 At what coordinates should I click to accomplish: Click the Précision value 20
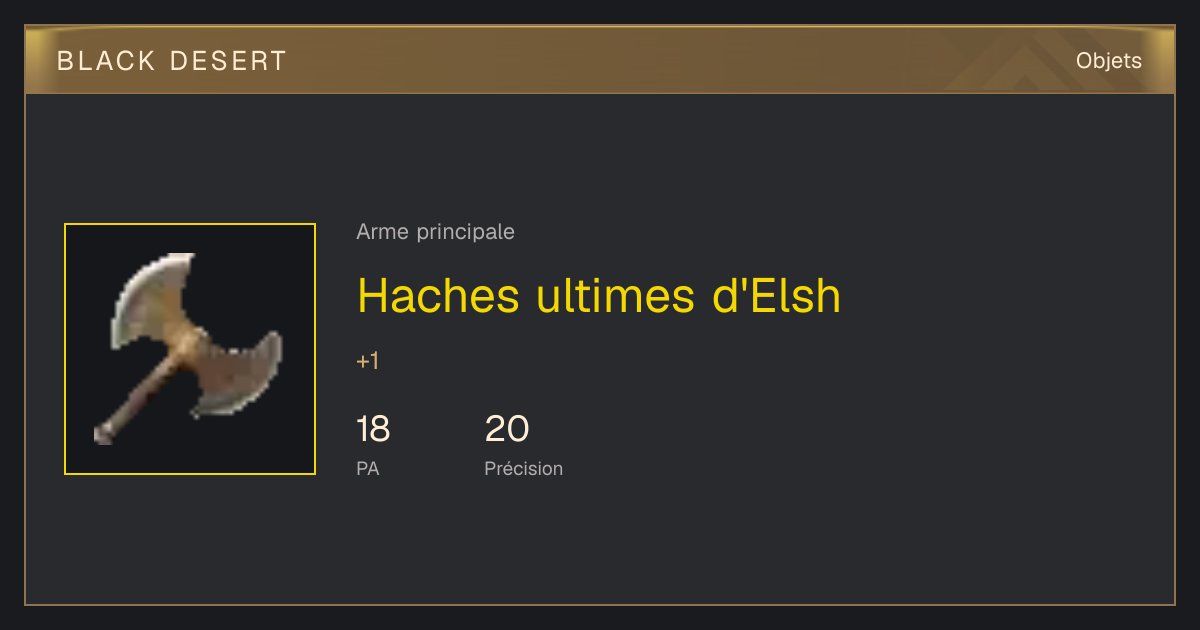coord(507,429)
